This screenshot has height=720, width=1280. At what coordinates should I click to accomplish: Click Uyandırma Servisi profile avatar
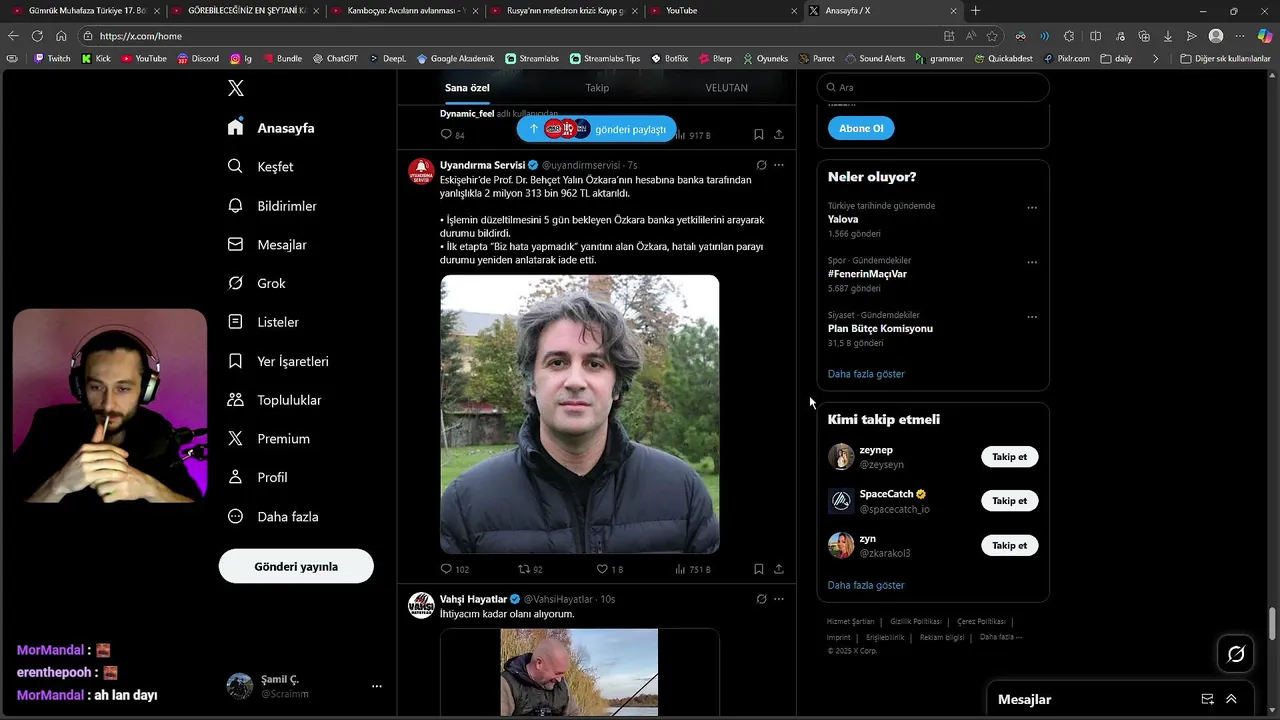421,171
